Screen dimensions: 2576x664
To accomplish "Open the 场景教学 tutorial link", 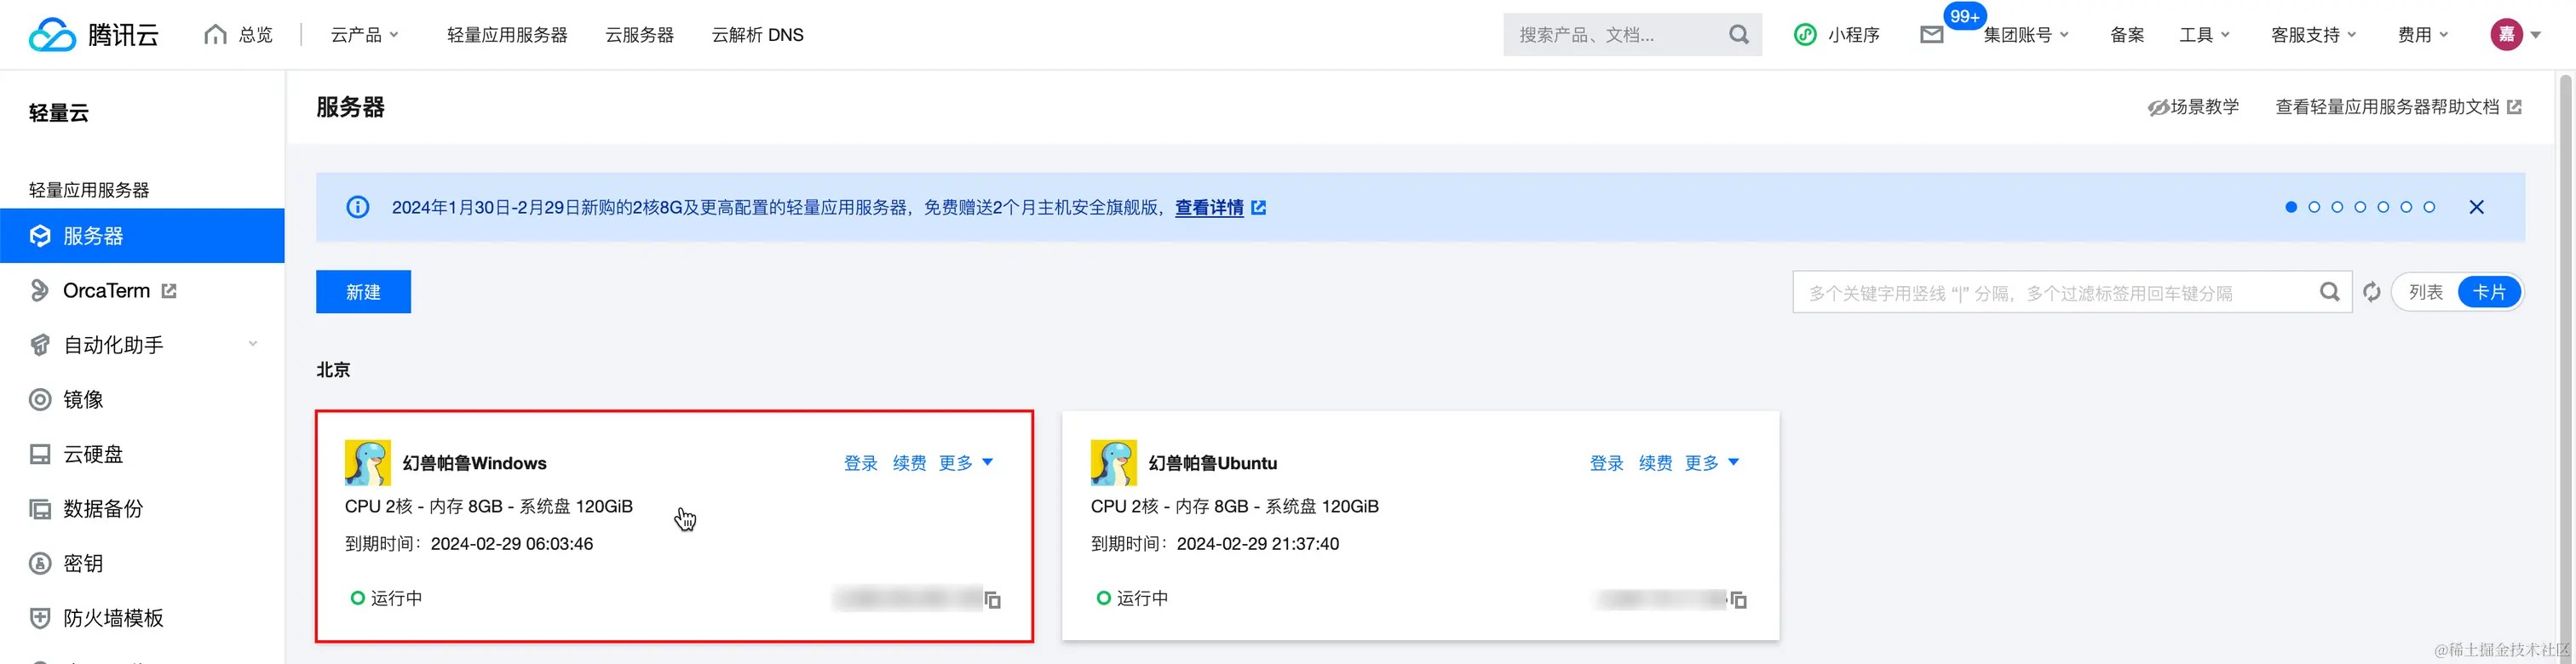I will [2193, 107].
